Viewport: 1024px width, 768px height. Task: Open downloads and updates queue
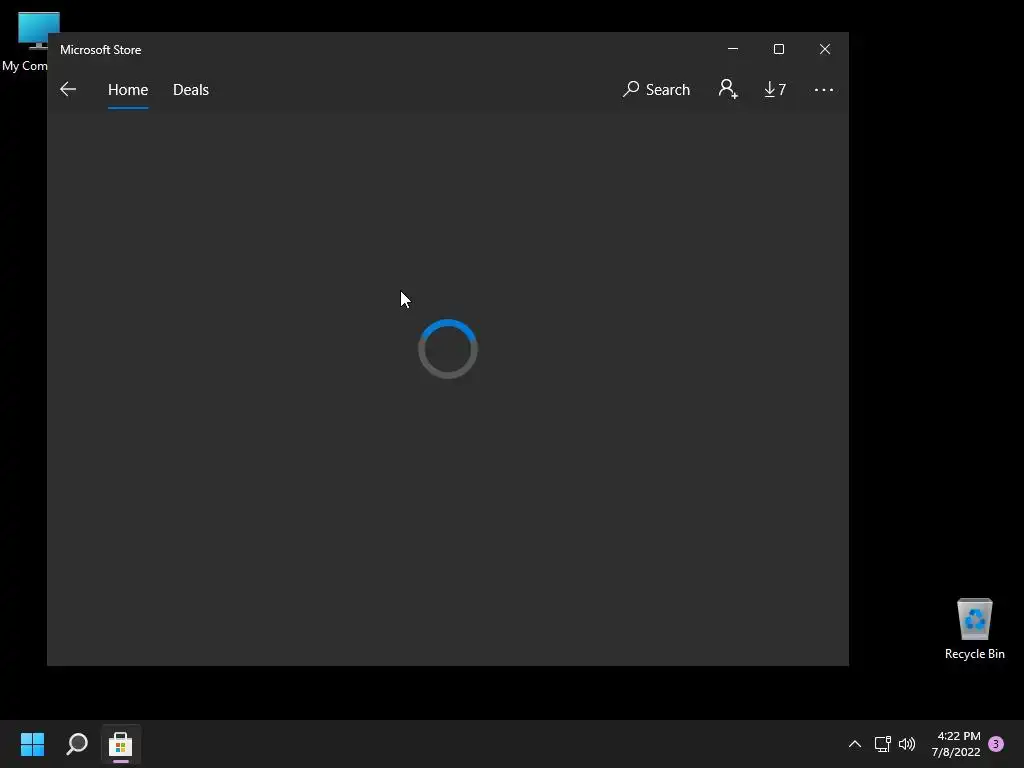tap(775, 89)
